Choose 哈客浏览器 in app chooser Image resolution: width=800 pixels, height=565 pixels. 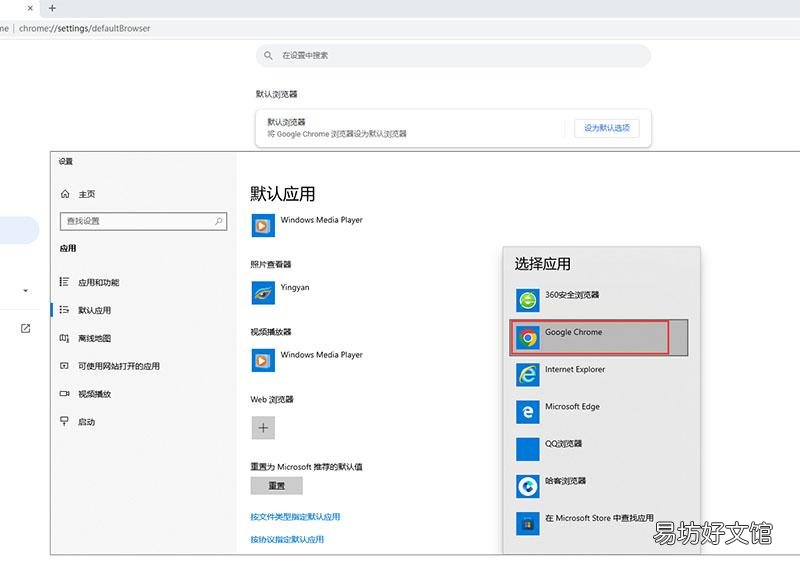coord(601,486)
